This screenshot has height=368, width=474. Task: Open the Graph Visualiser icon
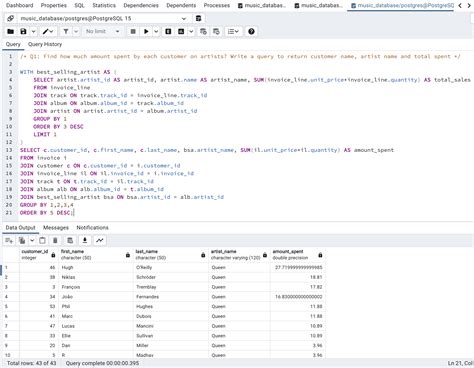(99, 240)
